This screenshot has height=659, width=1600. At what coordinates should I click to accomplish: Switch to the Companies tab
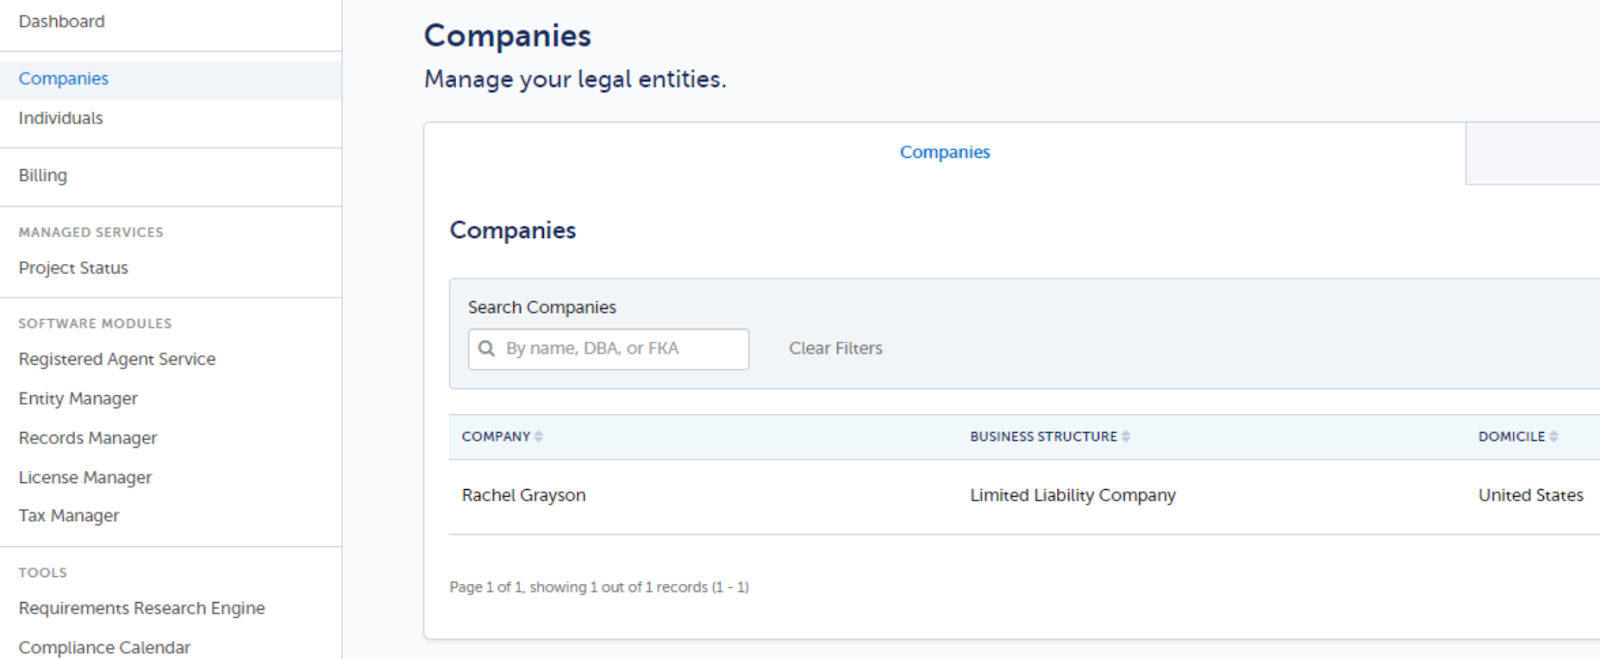945,152
